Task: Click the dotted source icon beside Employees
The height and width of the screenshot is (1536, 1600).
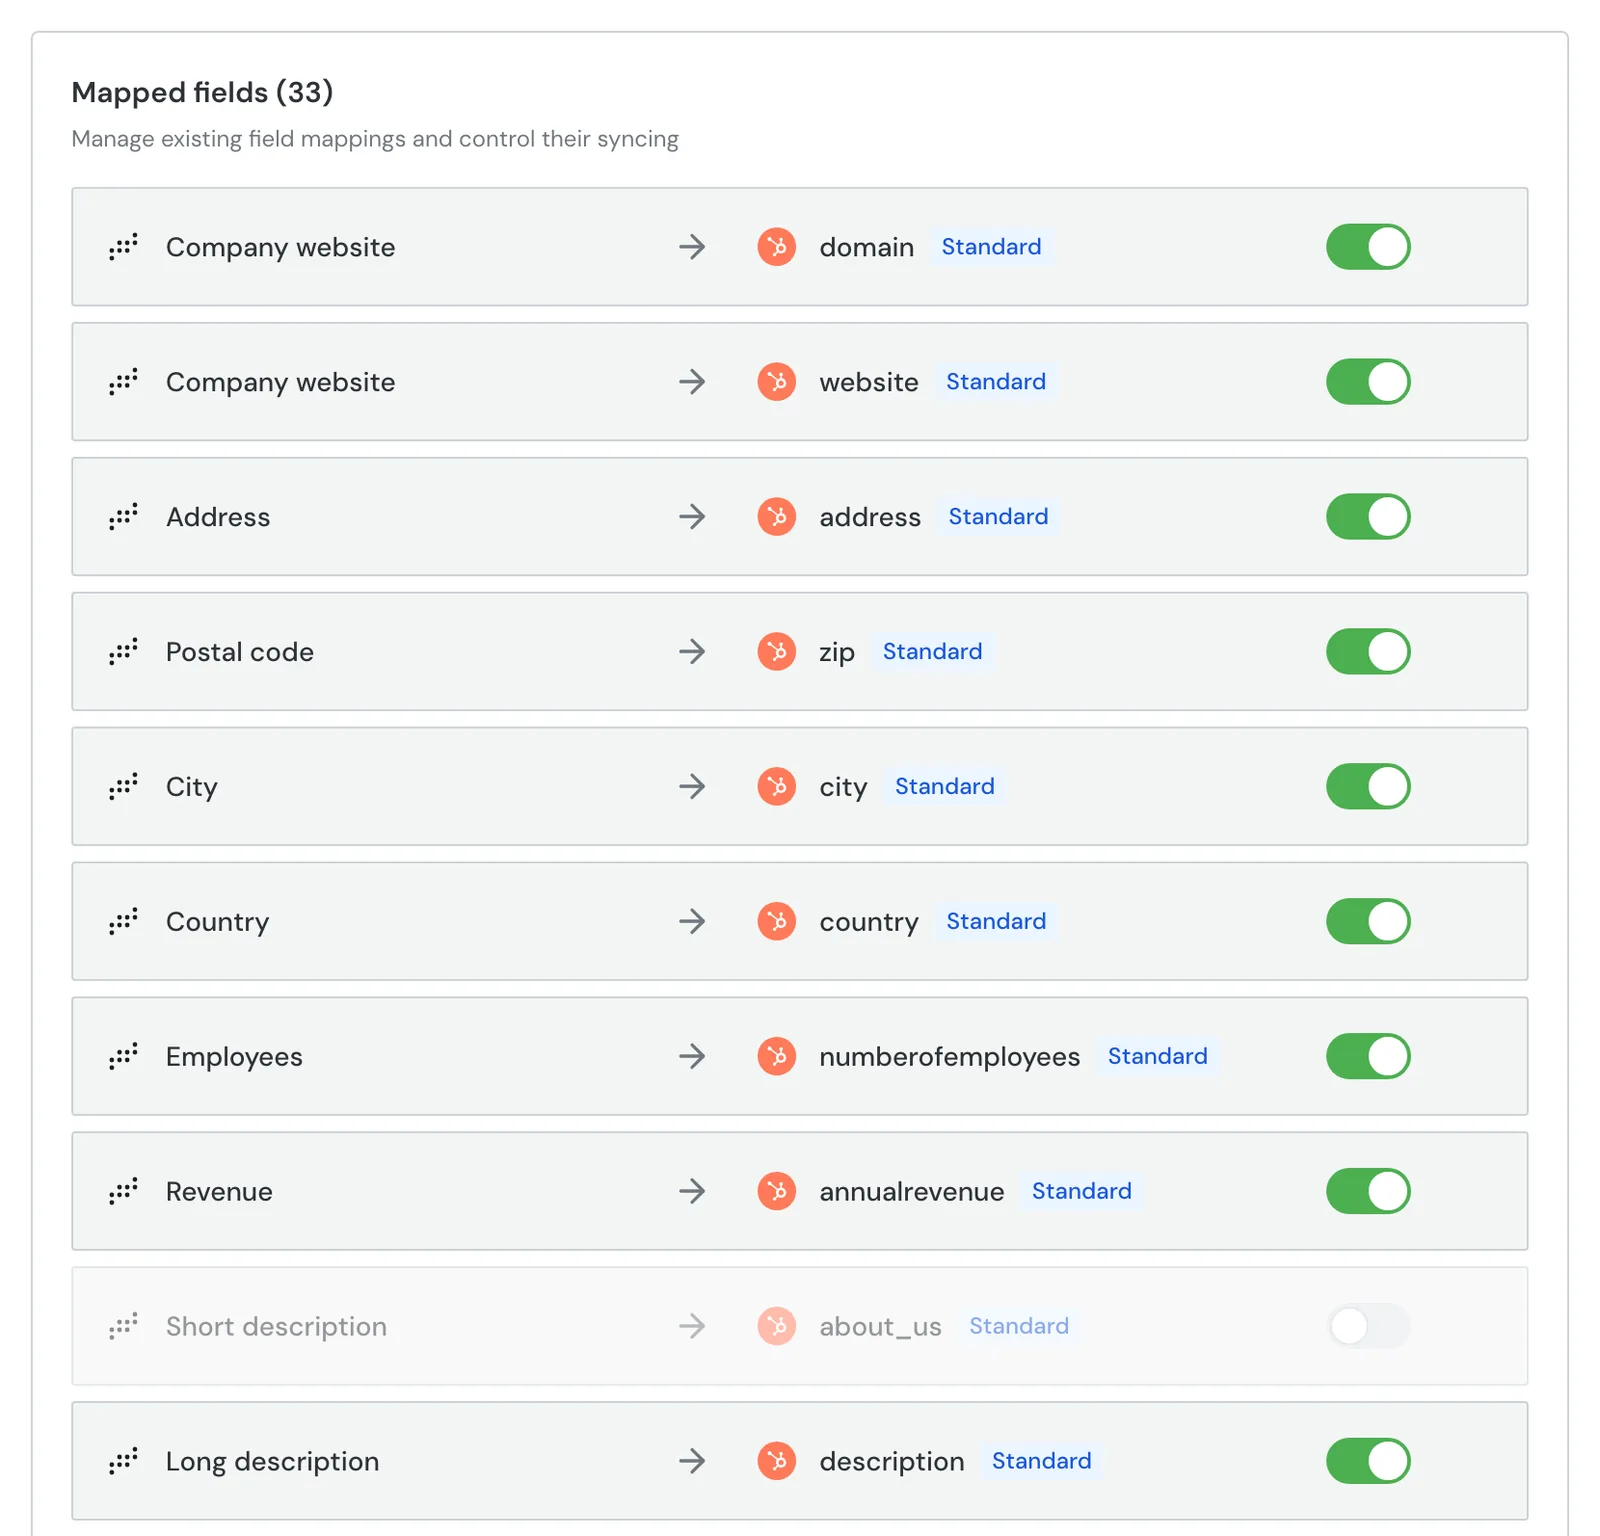Action: pos(124,1056)
